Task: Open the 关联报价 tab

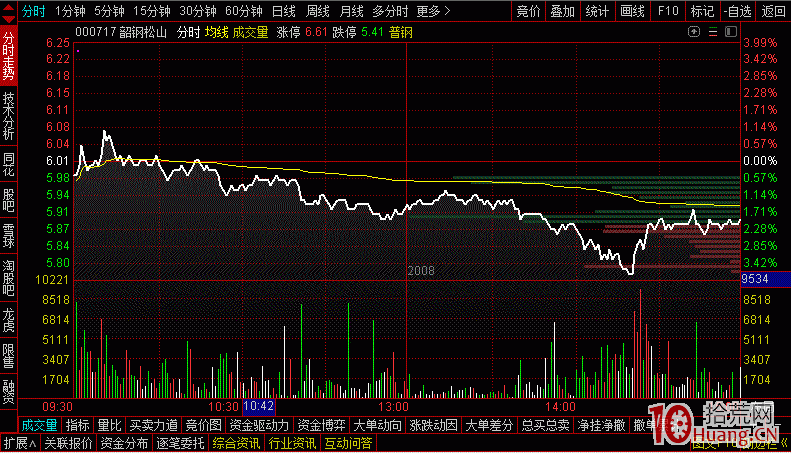Action: click(68, 443)
